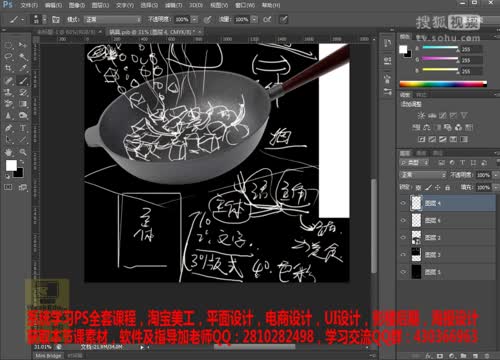The height and width of the screenshot is (360, 500).
Task: Open brush mode 模式 dropdown in options bar
Action: coord(113,20)
